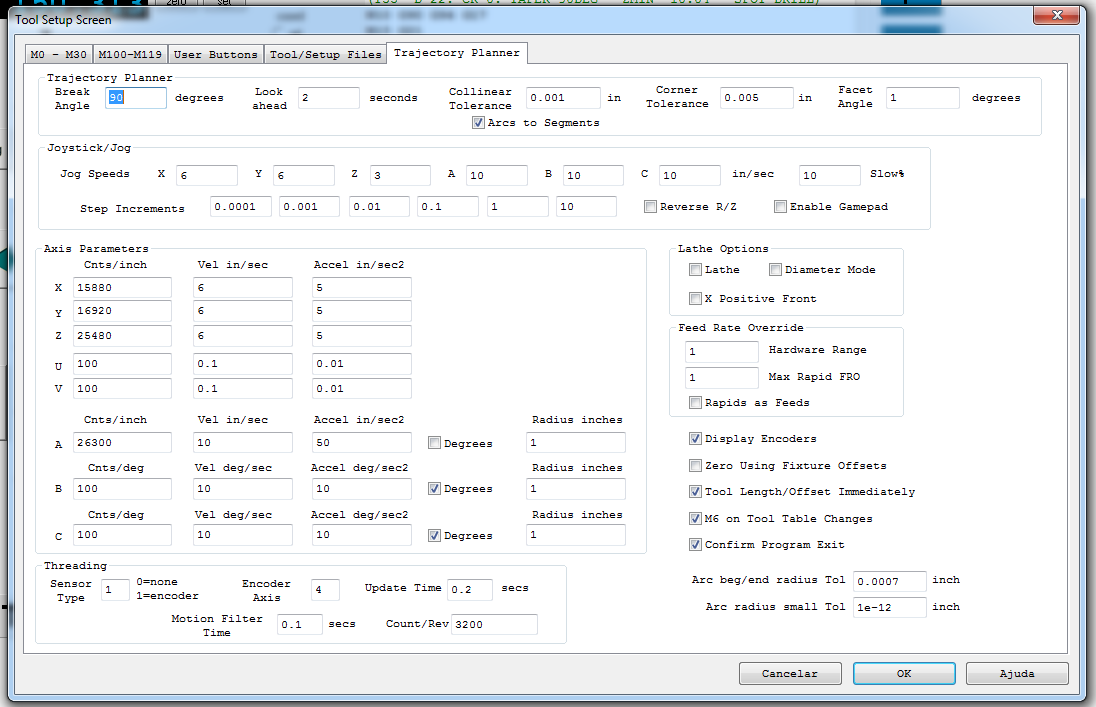Click the Cancelar button
1096x707 pixels.
[x=789, y=674]
